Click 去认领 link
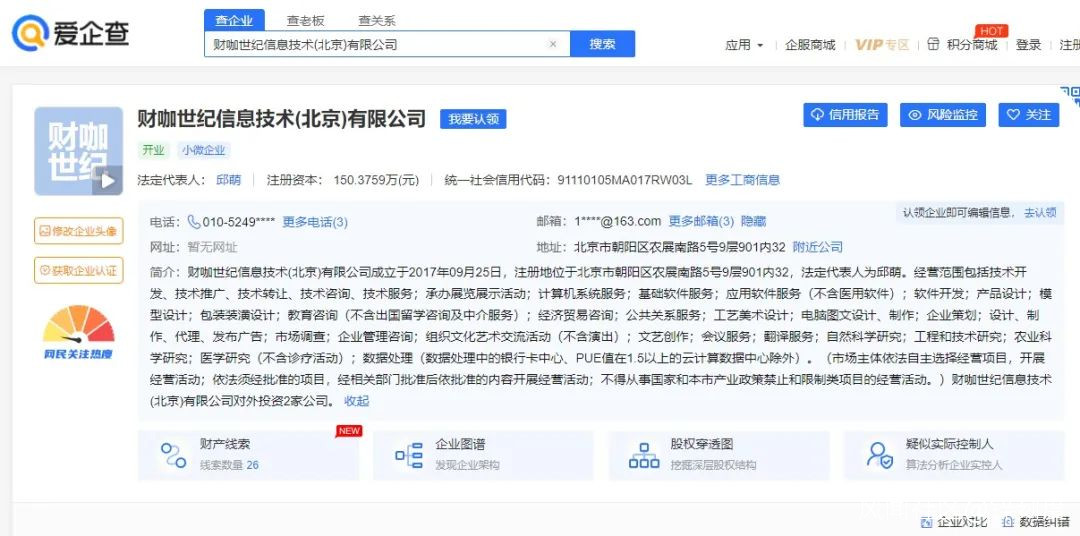The image size is (1080, 536). [1040, 213]
